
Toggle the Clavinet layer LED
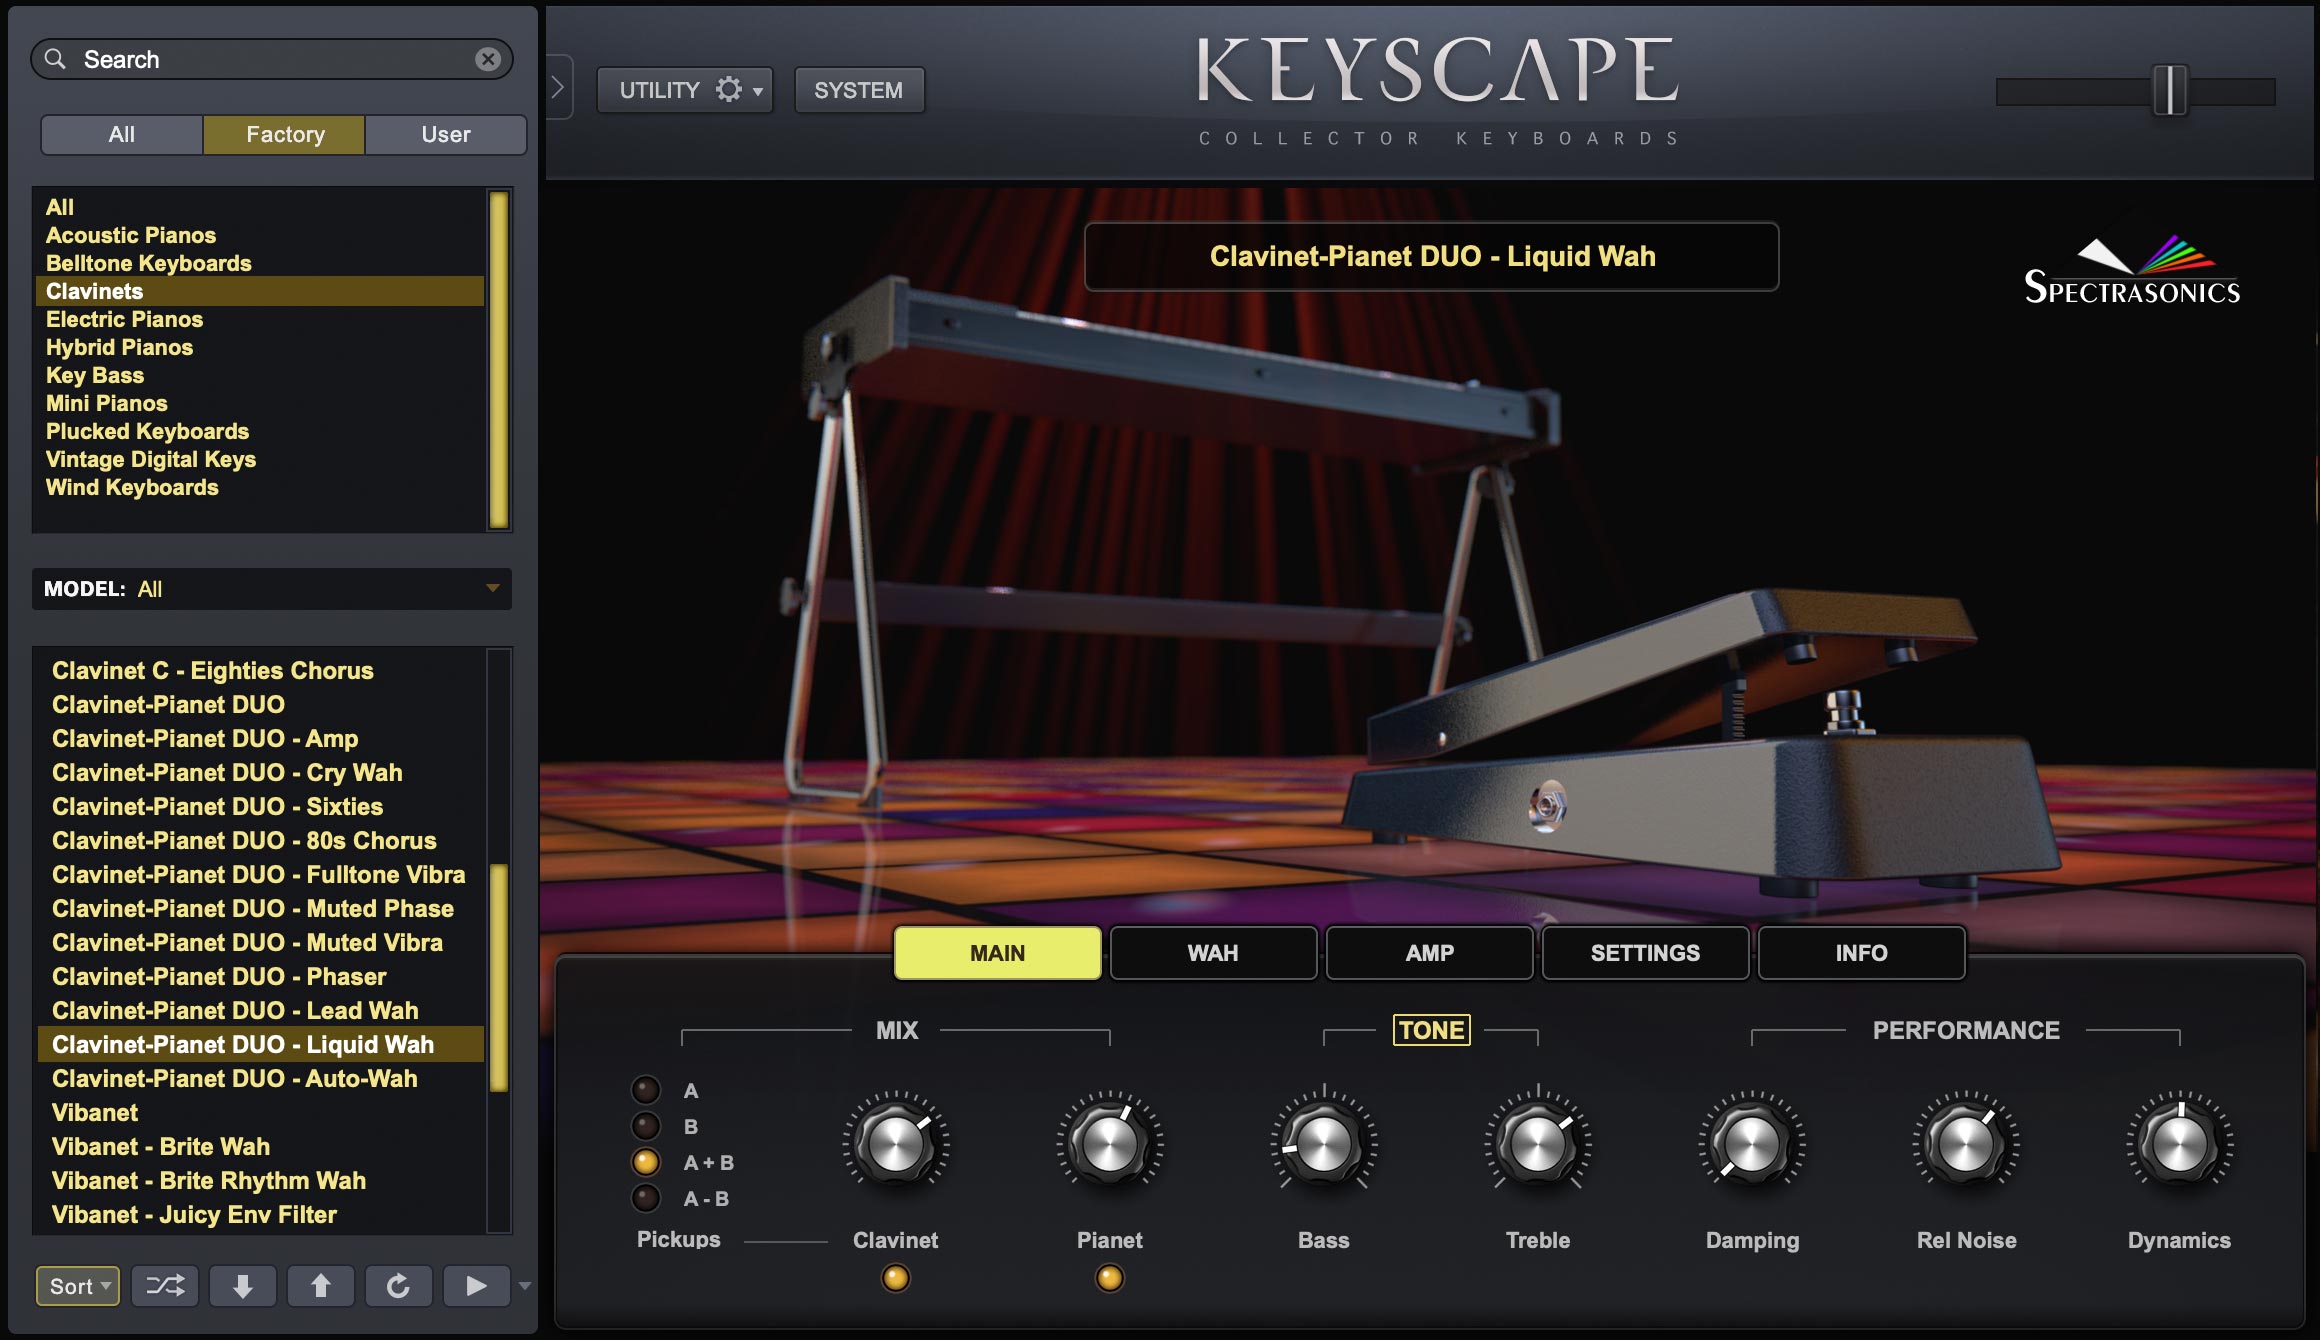pos(896,1278)
